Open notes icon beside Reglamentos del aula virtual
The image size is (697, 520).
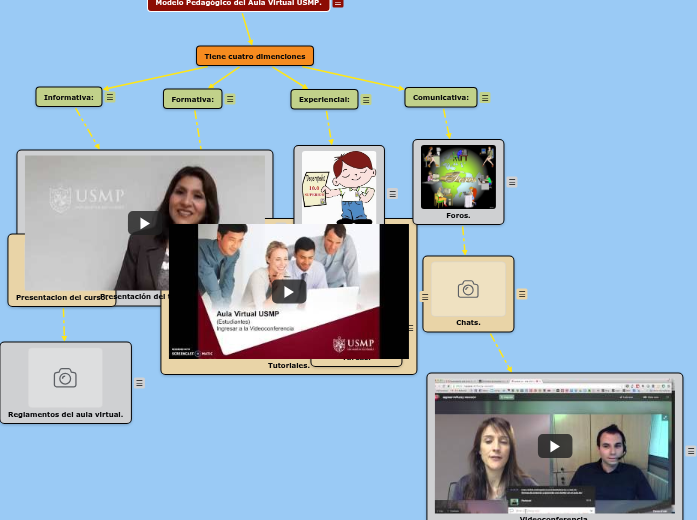tap(140, 383)
